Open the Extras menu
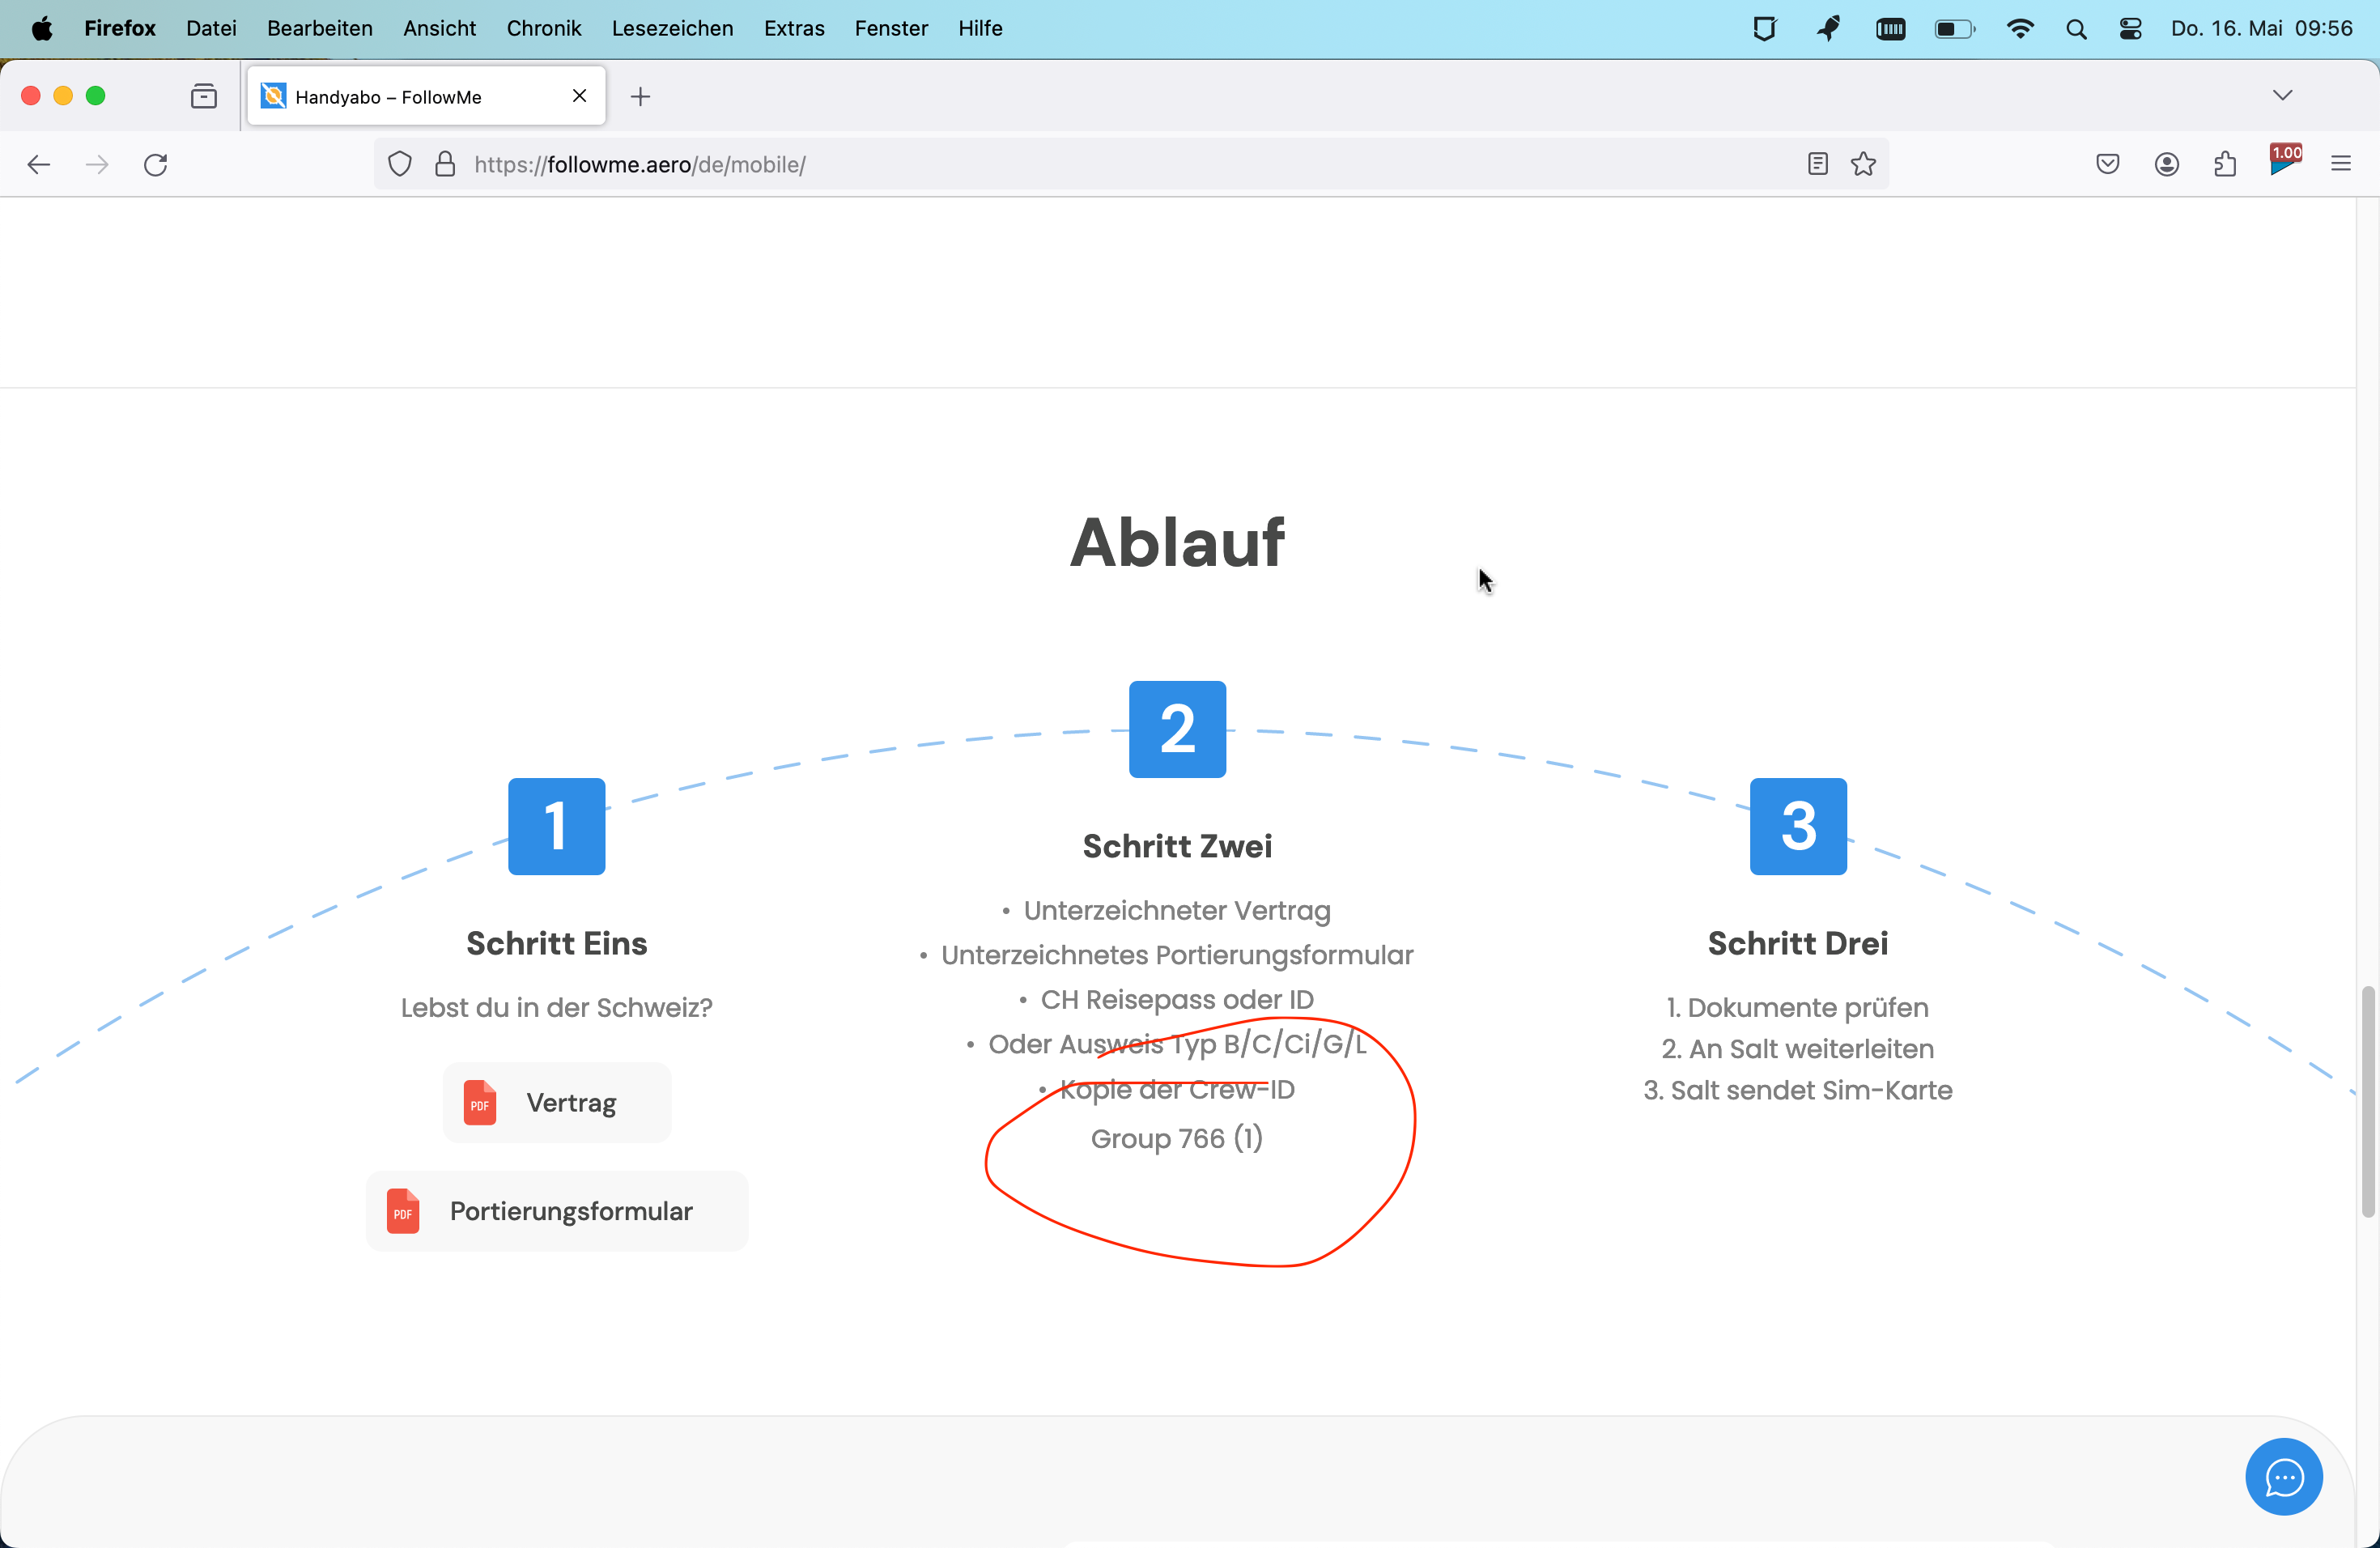Screen dimensions: 2380x1548 tap(794, 28)
